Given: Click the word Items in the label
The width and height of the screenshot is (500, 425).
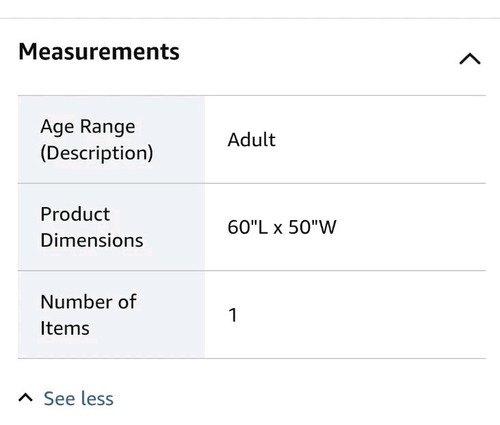Looking at the screenshot, I should [65, 328].
